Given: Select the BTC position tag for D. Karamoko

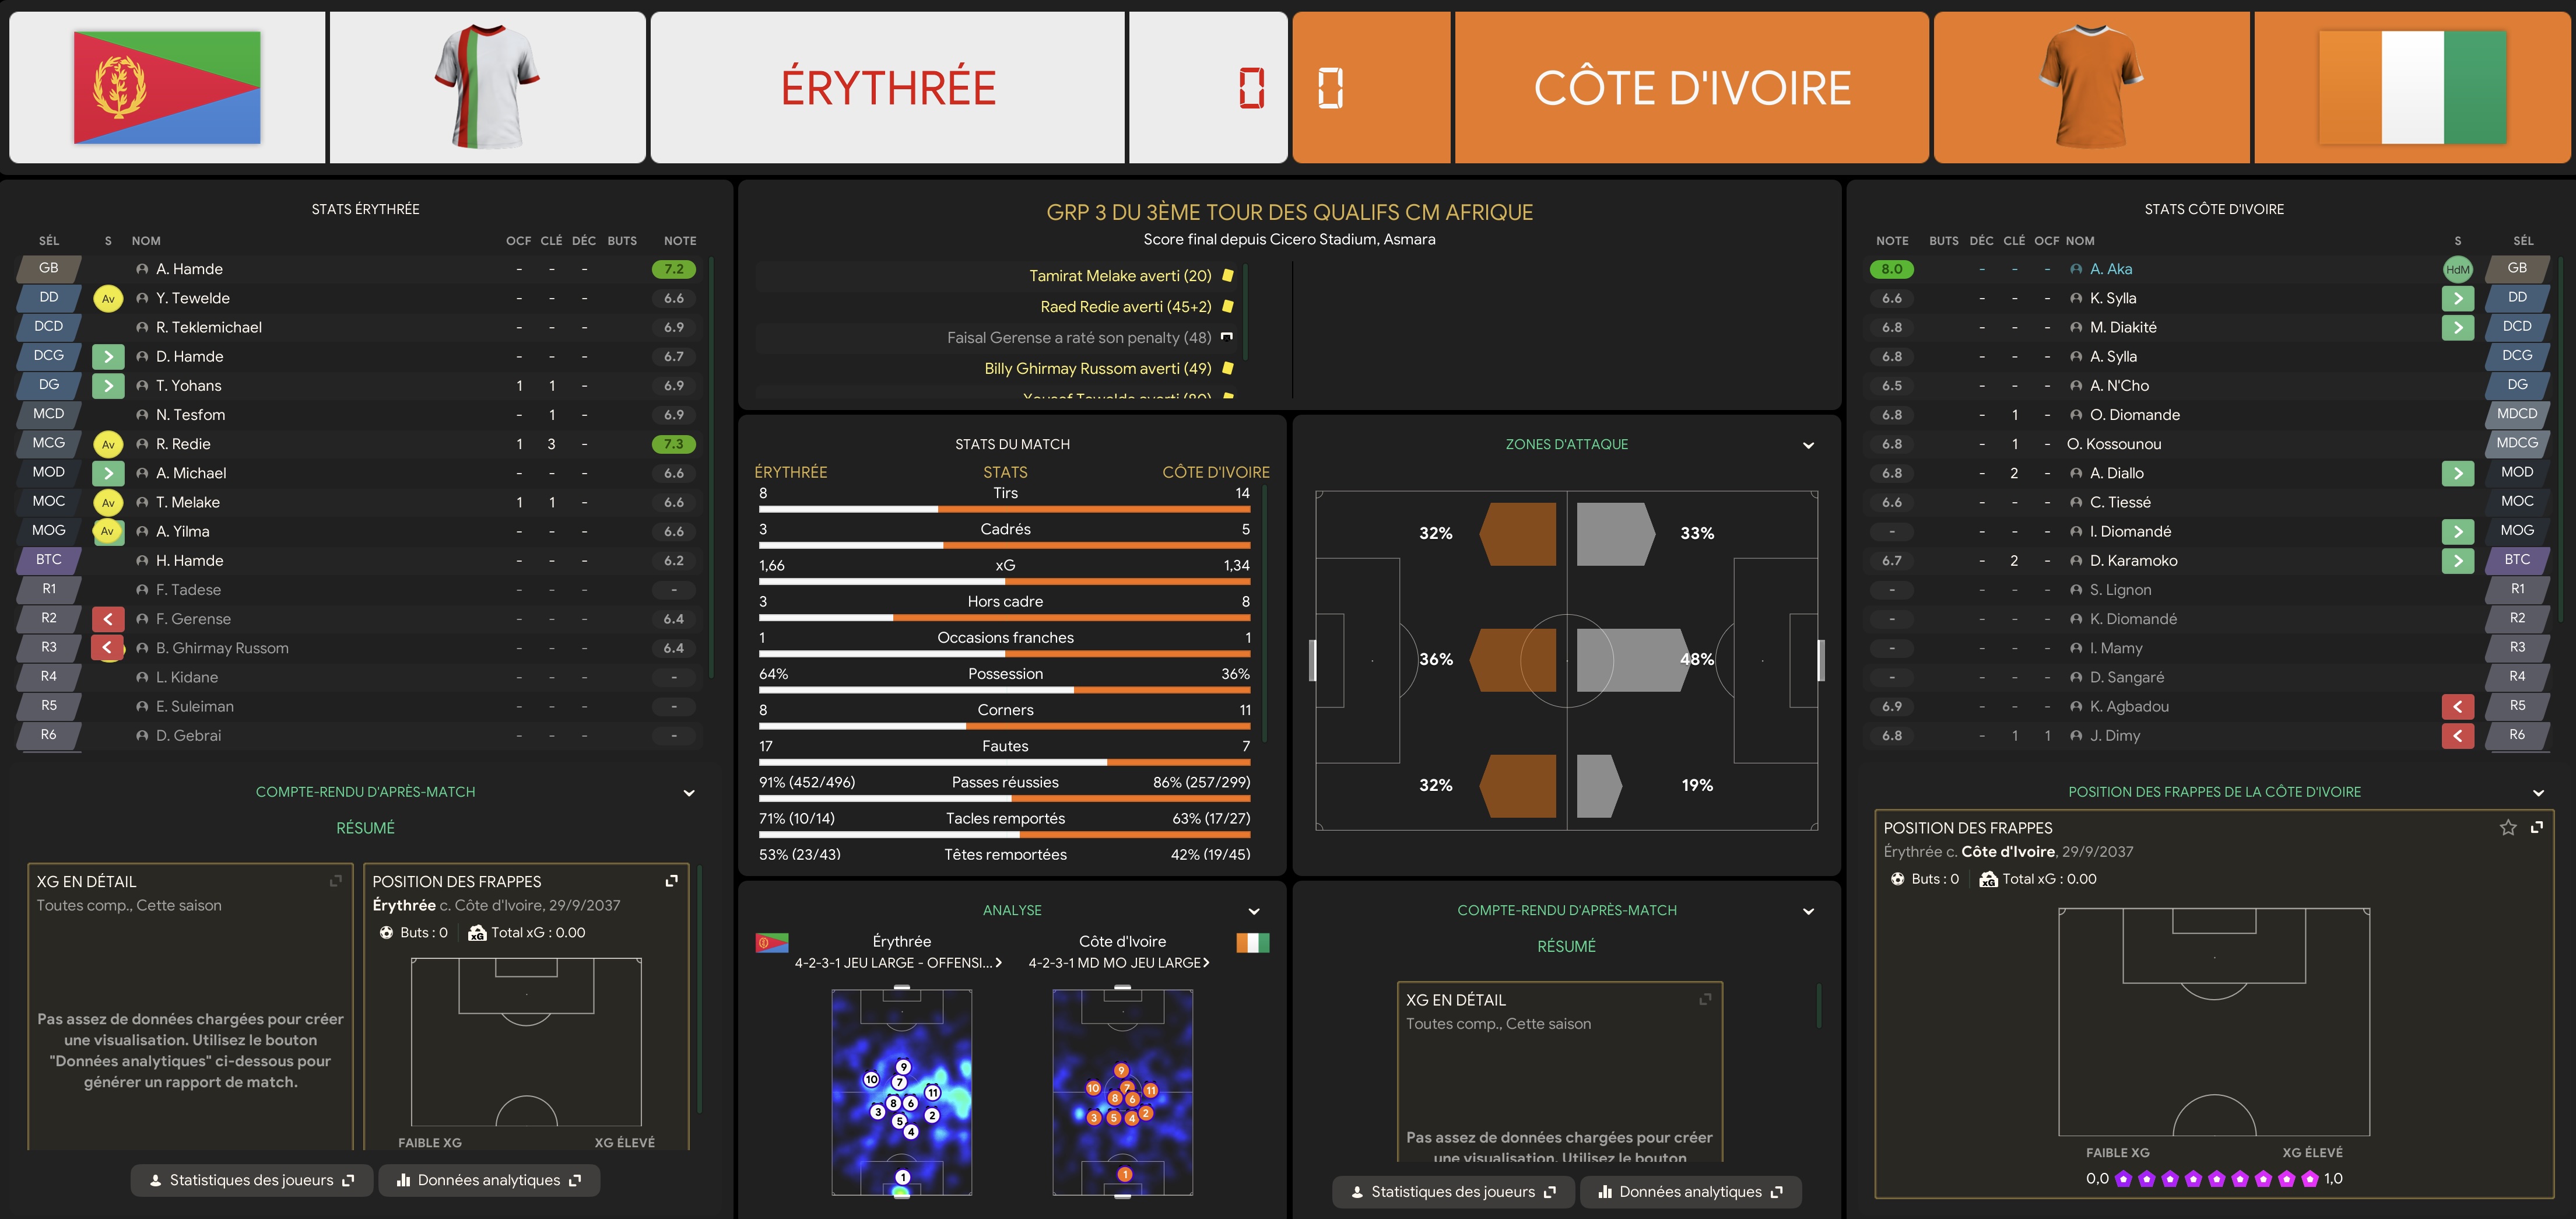Looking at the screenshot, I should click(x=2517, y=560).
